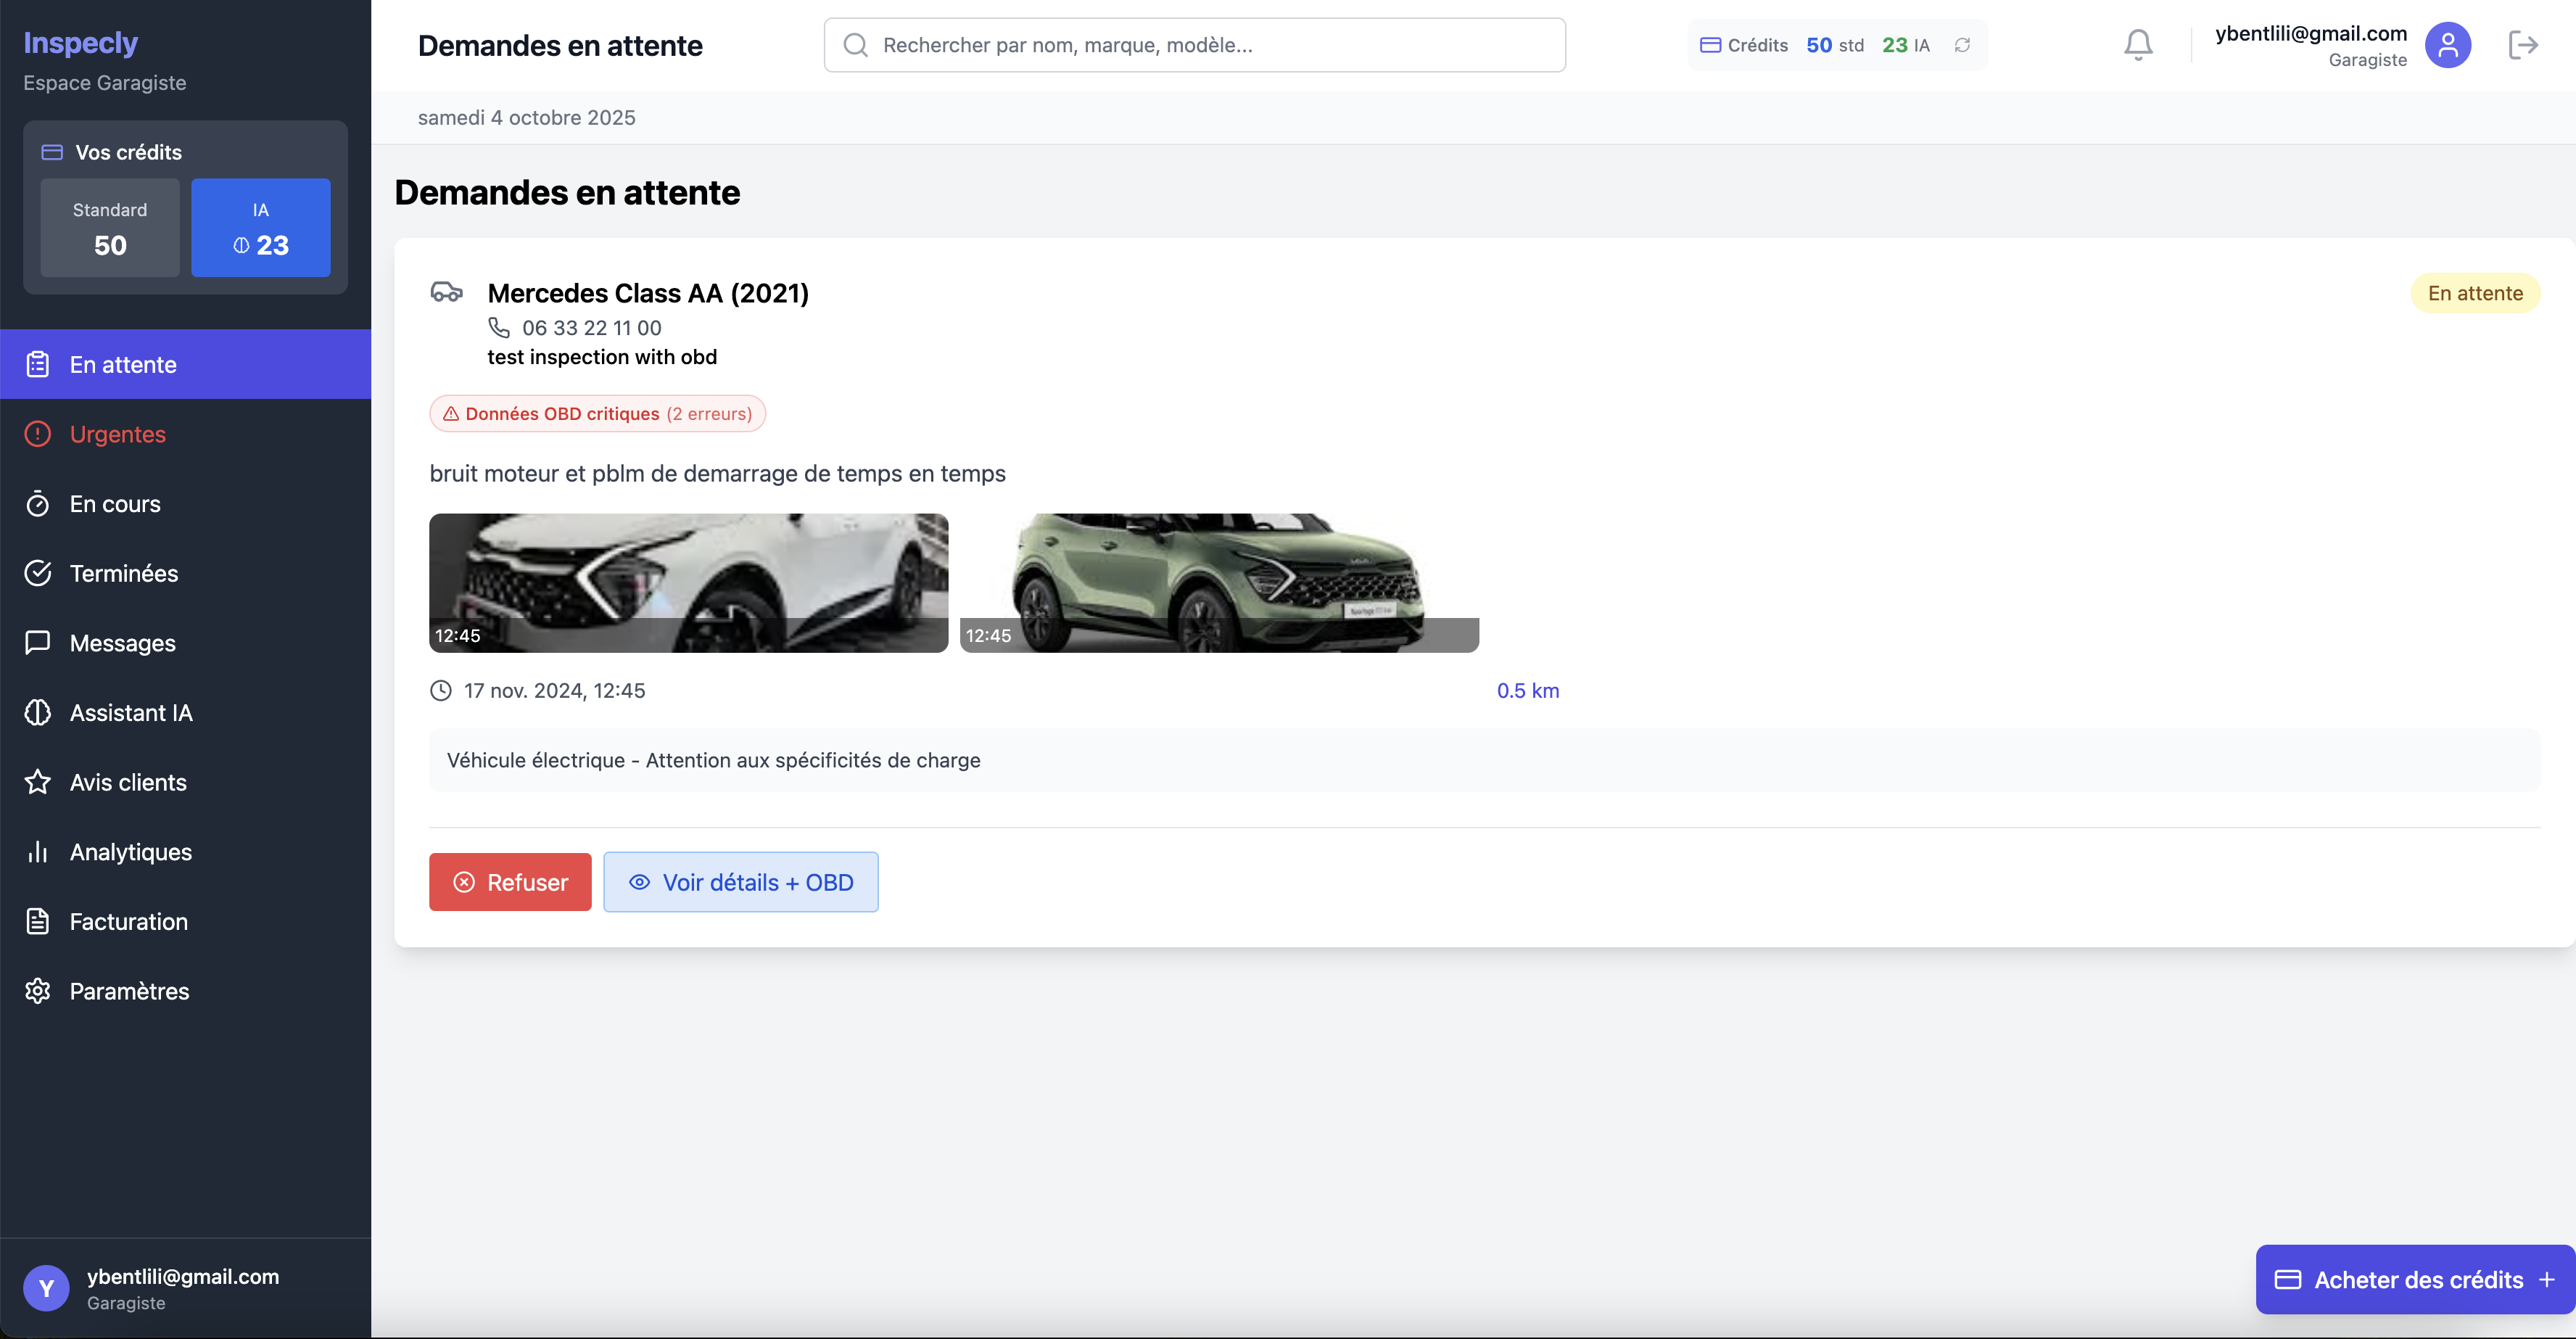Select the IA credits tile showing 23

click(261, 227)
